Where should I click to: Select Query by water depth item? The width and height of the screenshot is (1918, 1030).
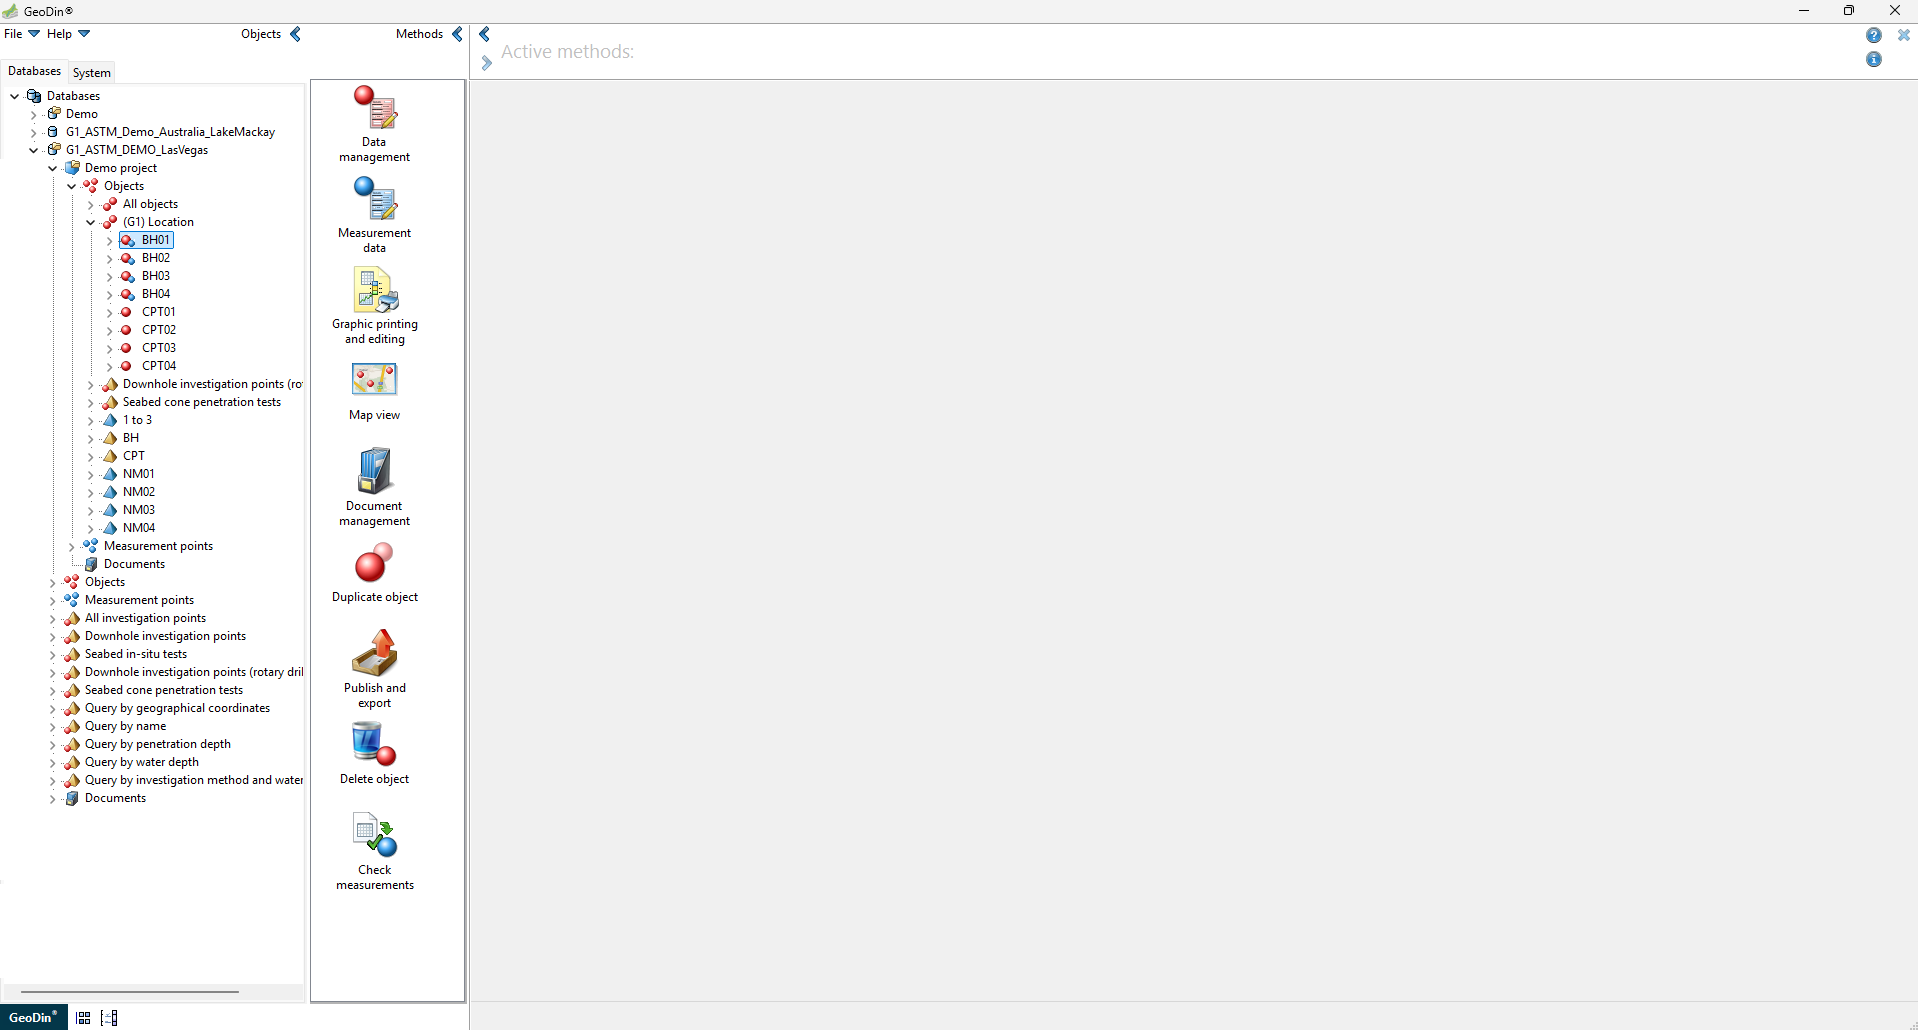pyautogui.click(x=141, y=762)
